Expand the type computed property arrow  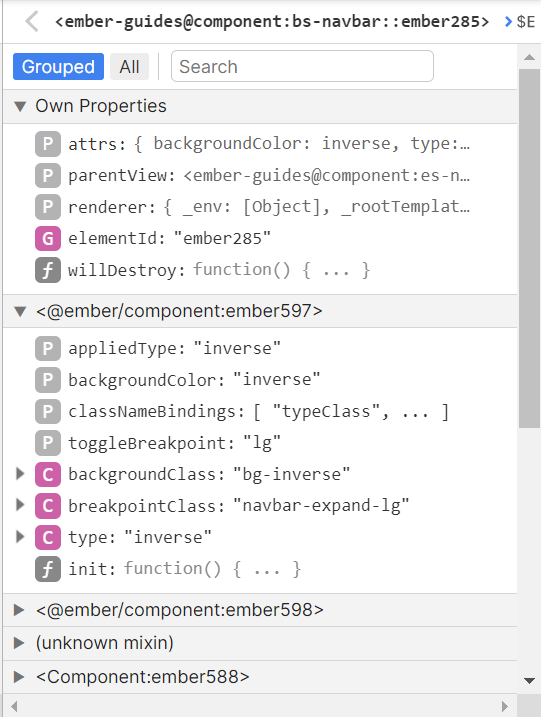point(20,536)
